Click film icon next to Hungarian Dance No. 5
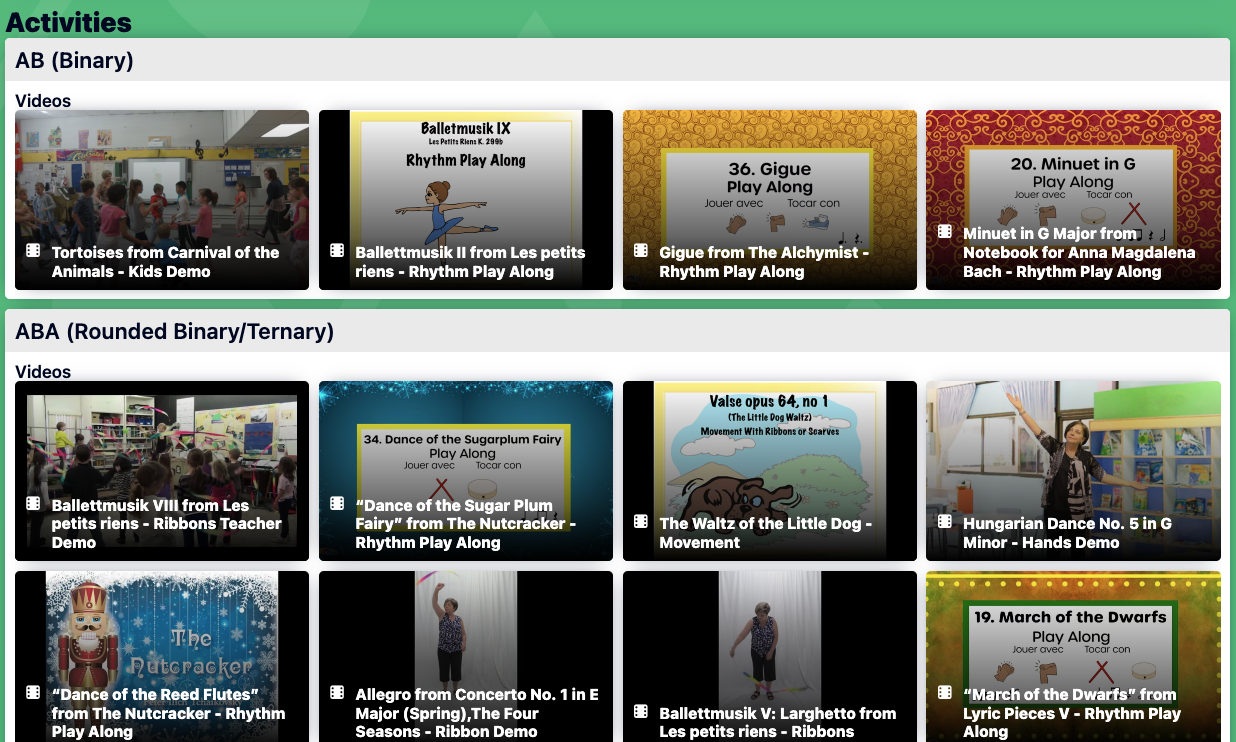Image resolution: width=1236 pixels, height=742 pixels. click(x=944, y=522)
